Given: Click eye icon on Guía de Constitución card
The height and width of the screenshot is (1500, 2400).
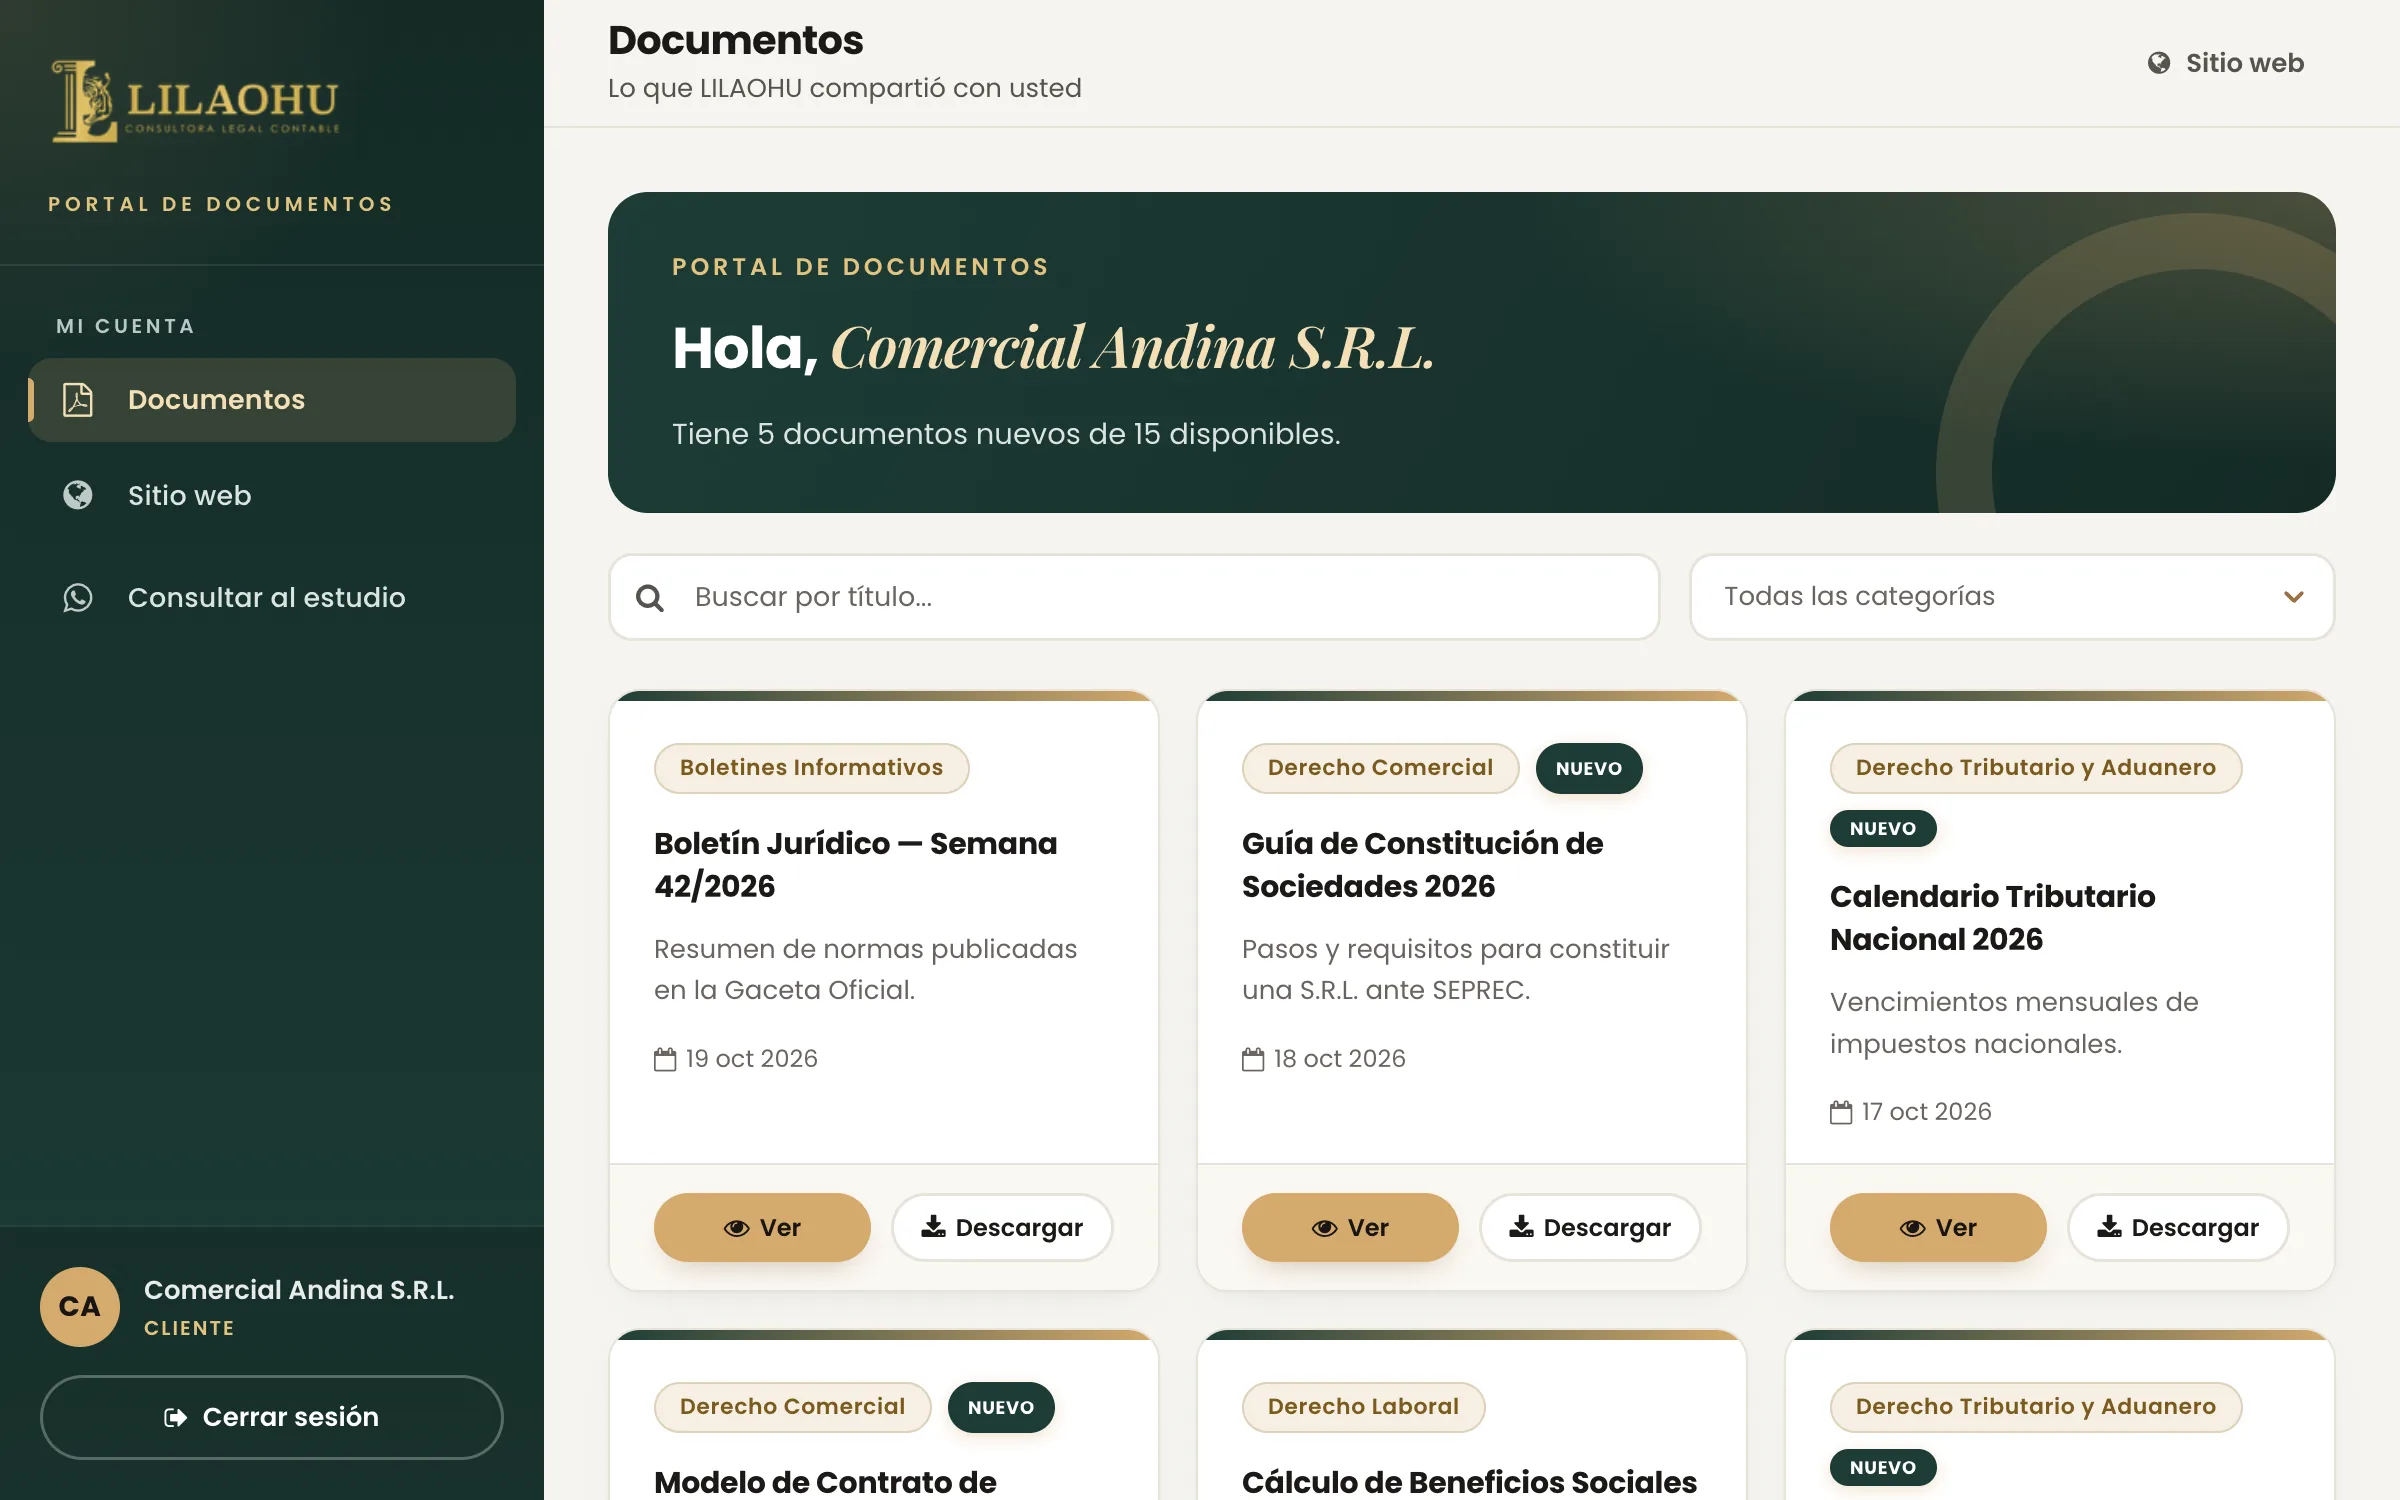Looking at the screenshot, I should [x=1325, y=1228].
